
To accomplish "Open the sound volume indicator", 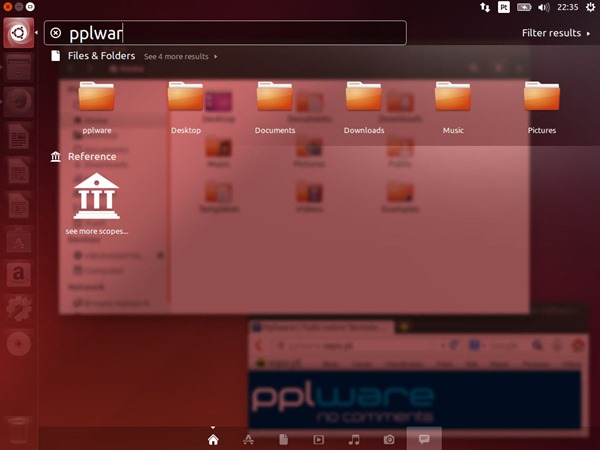I will pos(544,7).
